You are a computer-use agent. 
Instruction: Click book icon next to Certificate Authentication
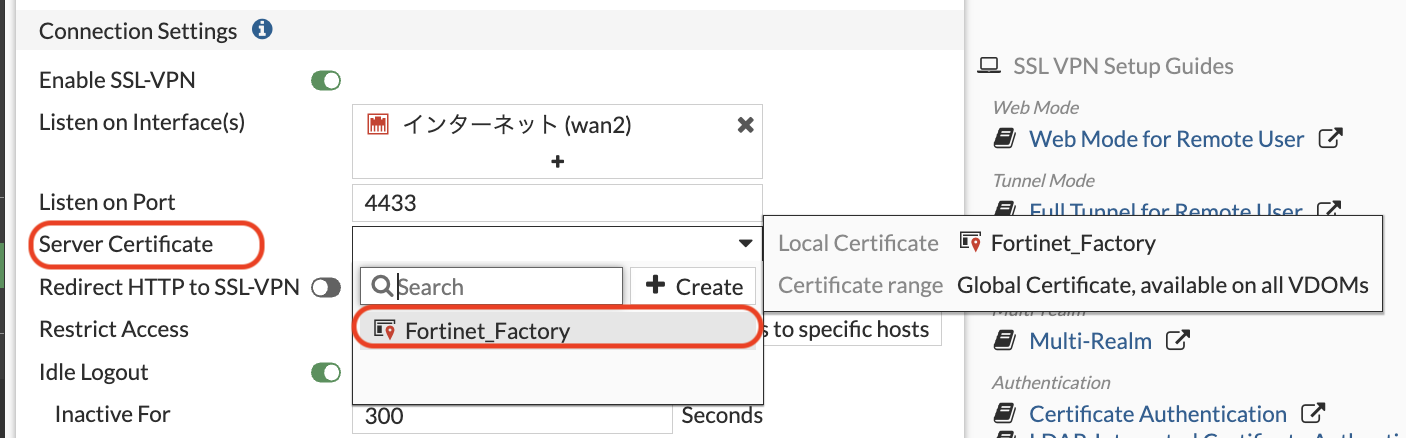[x=1005, y=414]
